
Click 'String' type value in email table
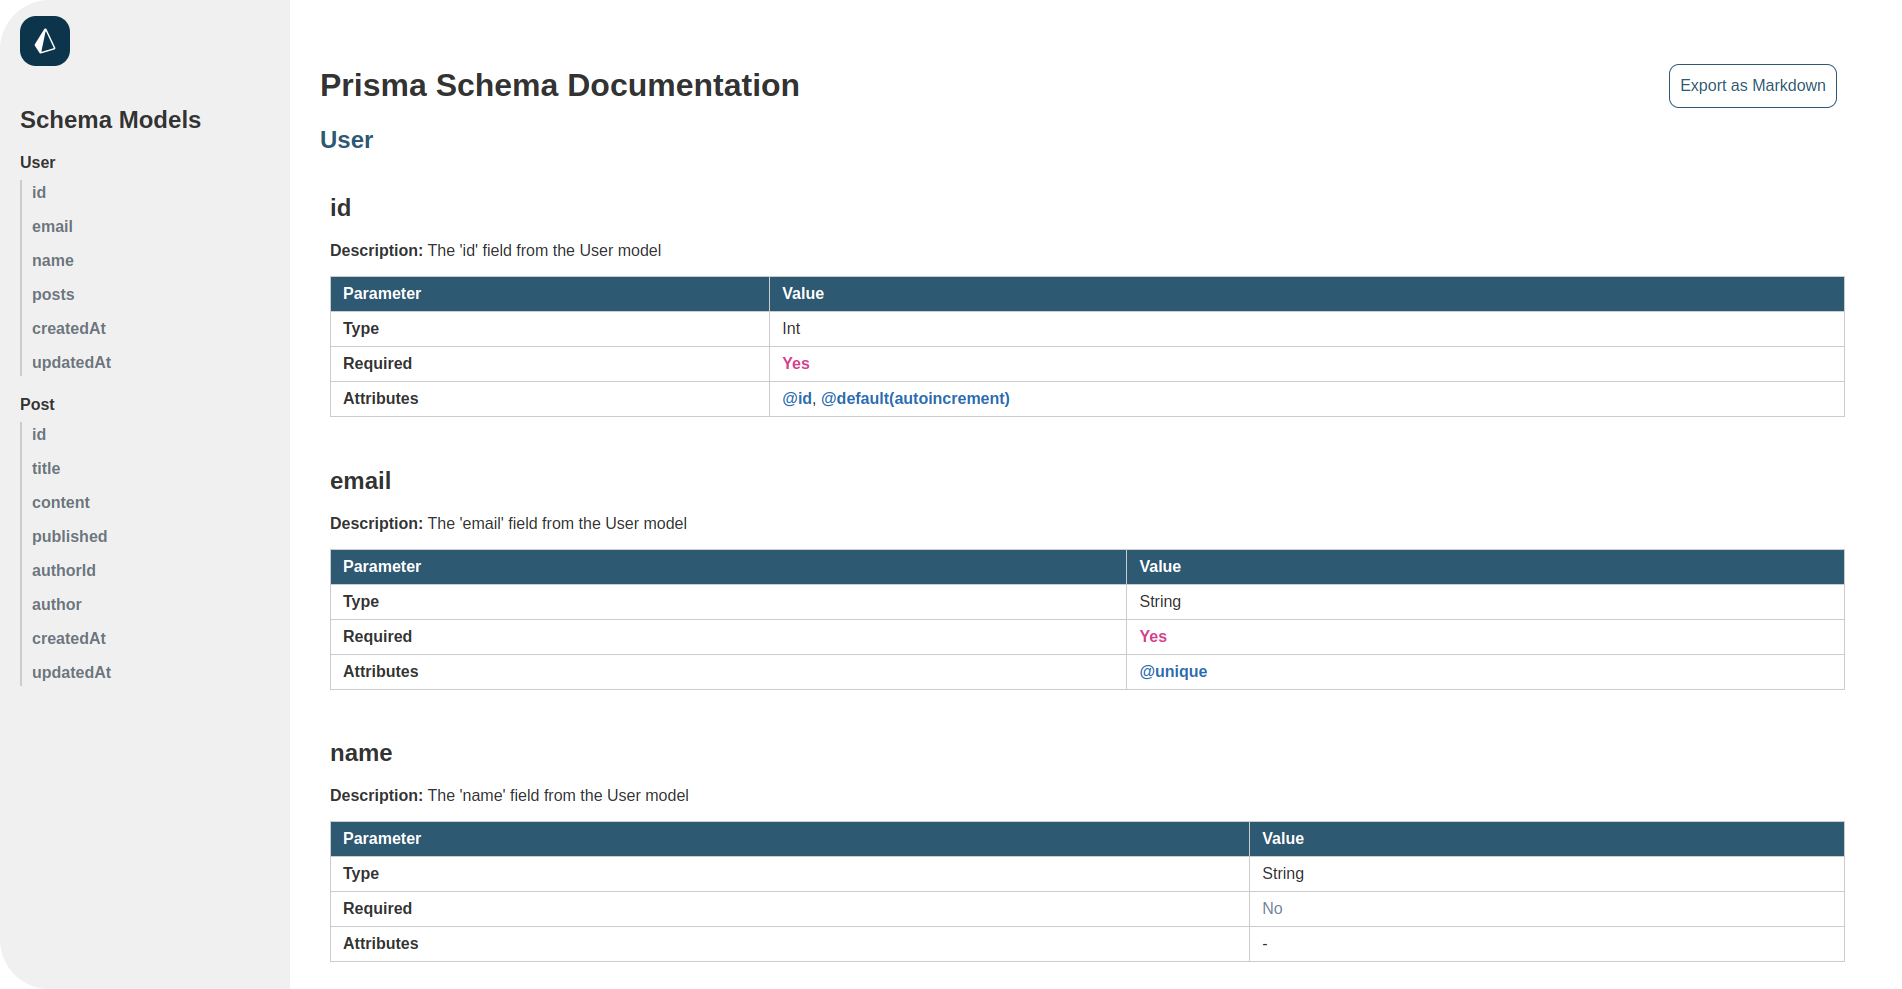click(x=1160, y=601)
